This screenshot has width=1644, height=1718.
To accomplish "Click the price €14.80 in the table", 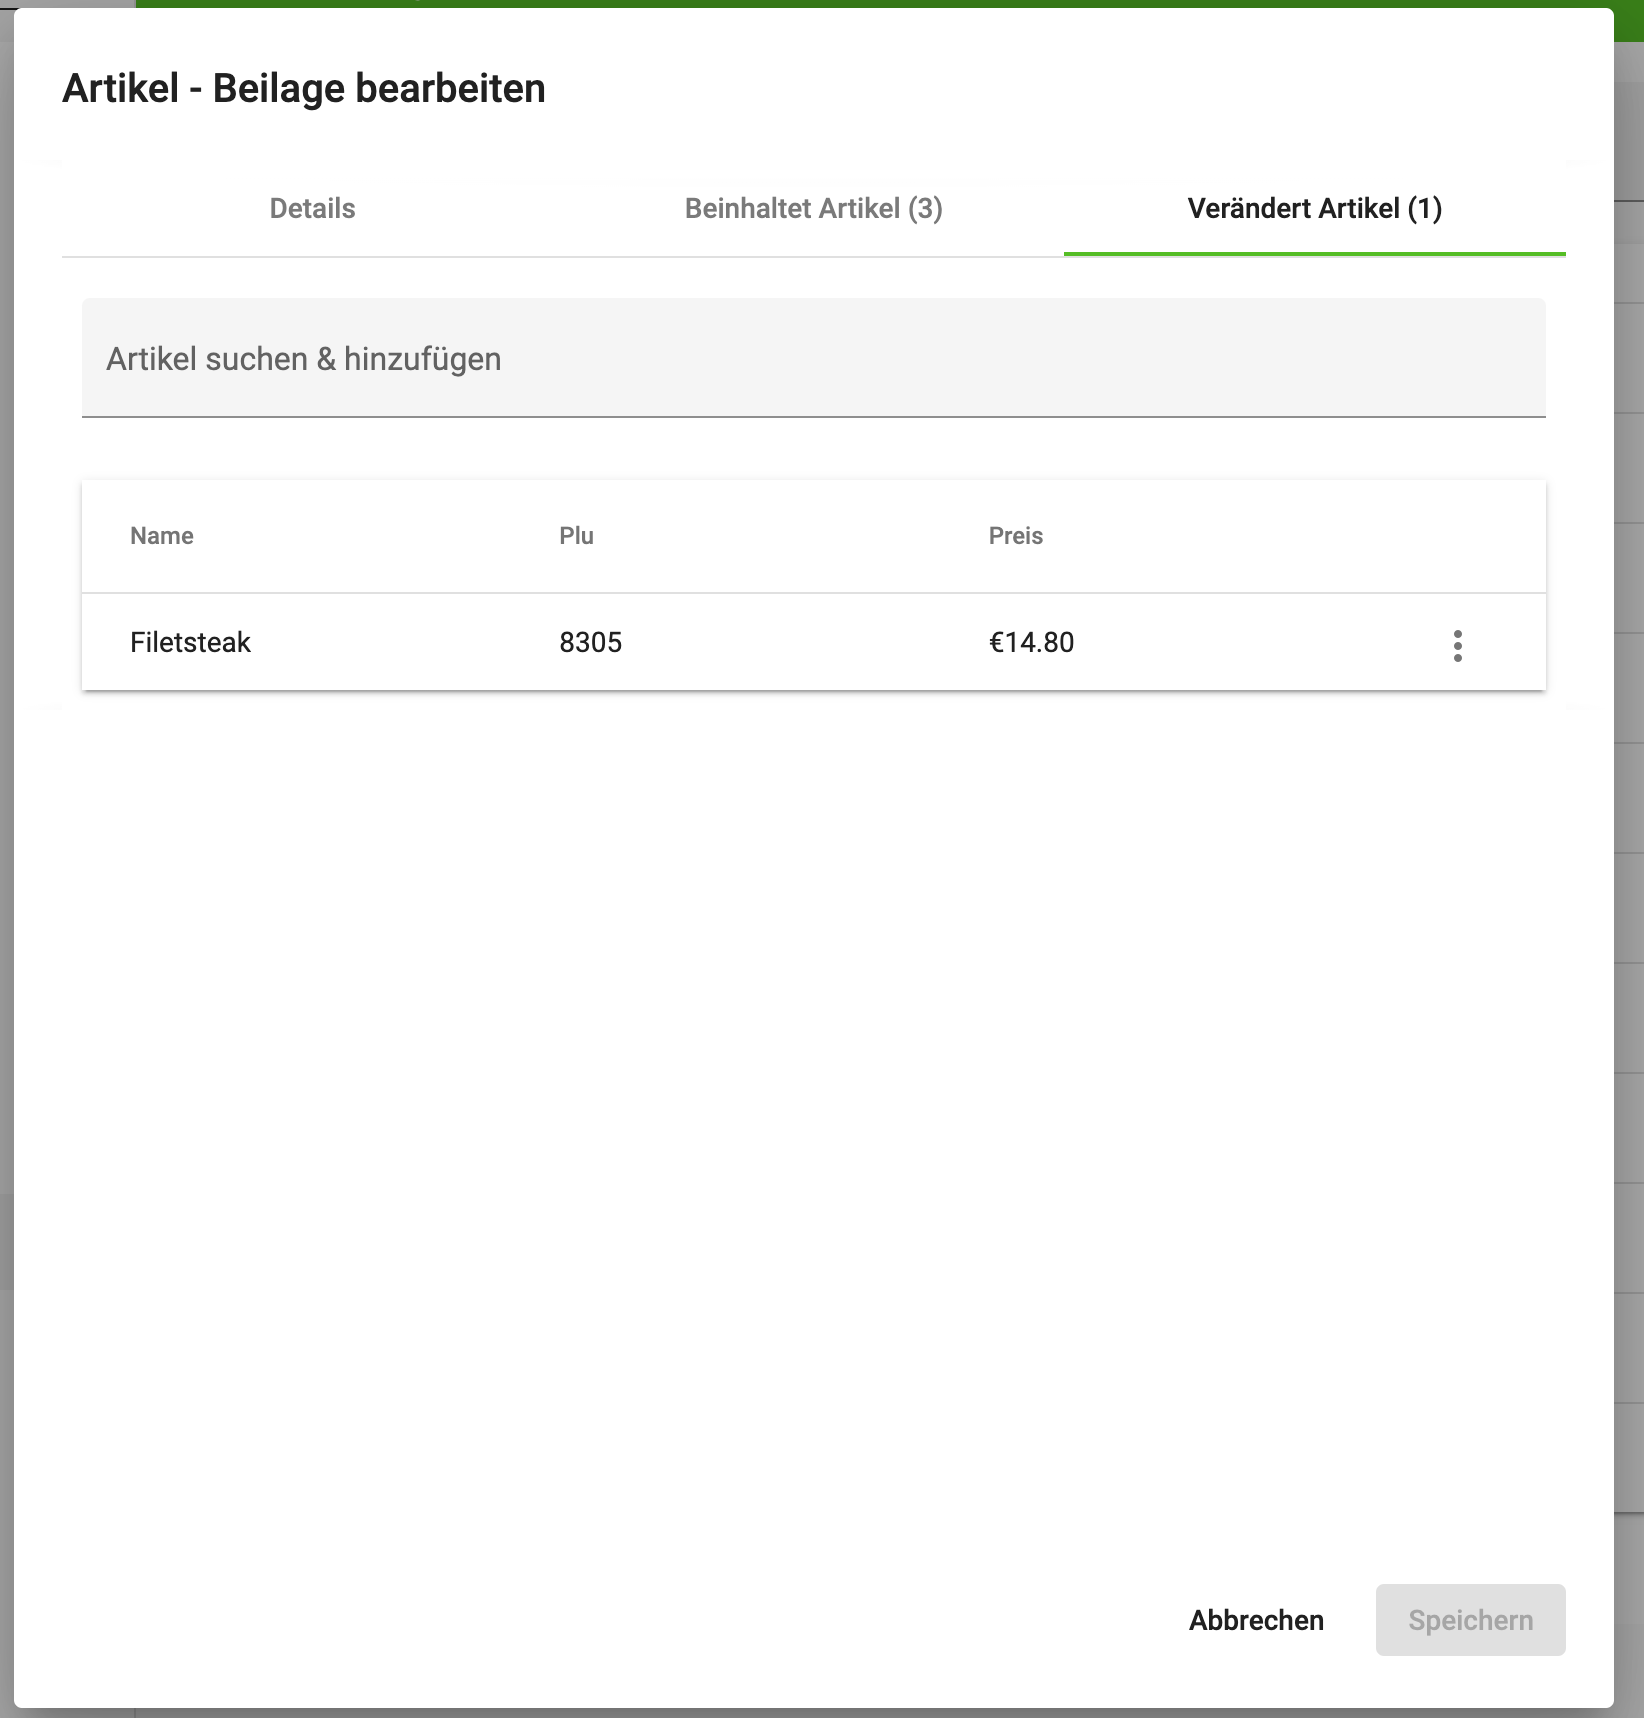I will pos(1031,642).
